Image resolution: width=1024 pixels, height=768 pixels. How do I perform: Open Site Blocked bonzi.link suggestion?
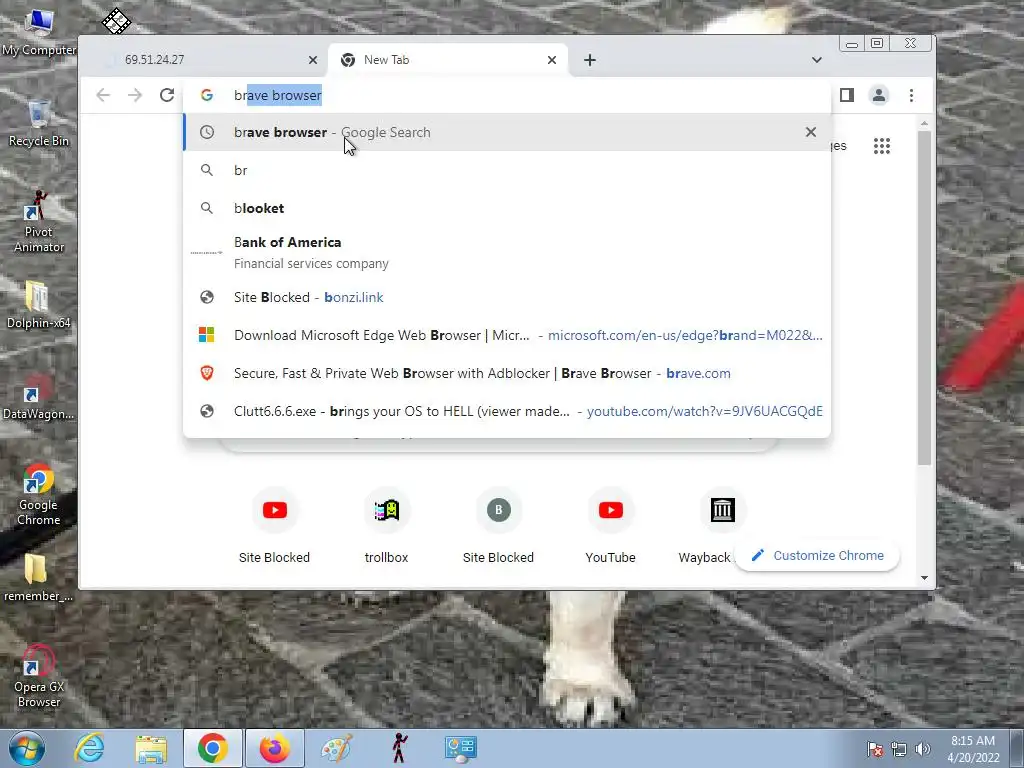(507, 297)
